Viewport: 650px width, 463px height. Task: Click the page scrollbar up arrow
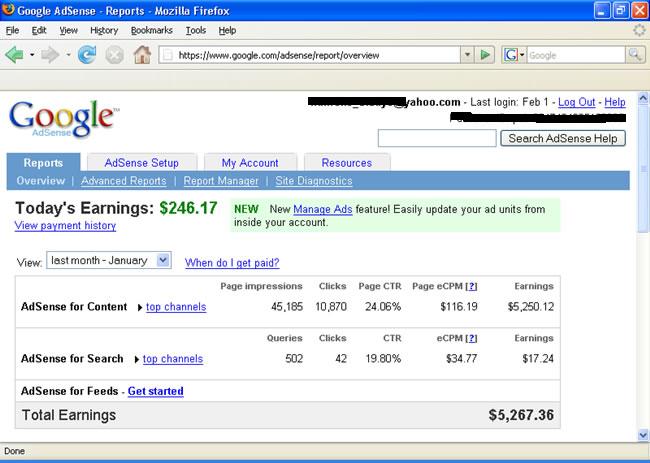click(x=643, y=98)
